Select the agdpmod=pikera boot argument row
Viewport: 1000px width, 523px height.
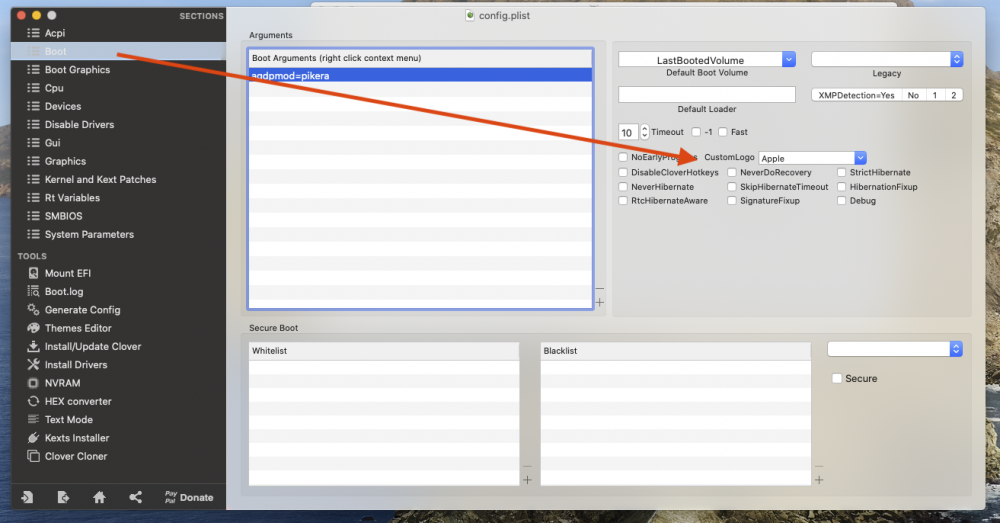(x=420, y=75)
